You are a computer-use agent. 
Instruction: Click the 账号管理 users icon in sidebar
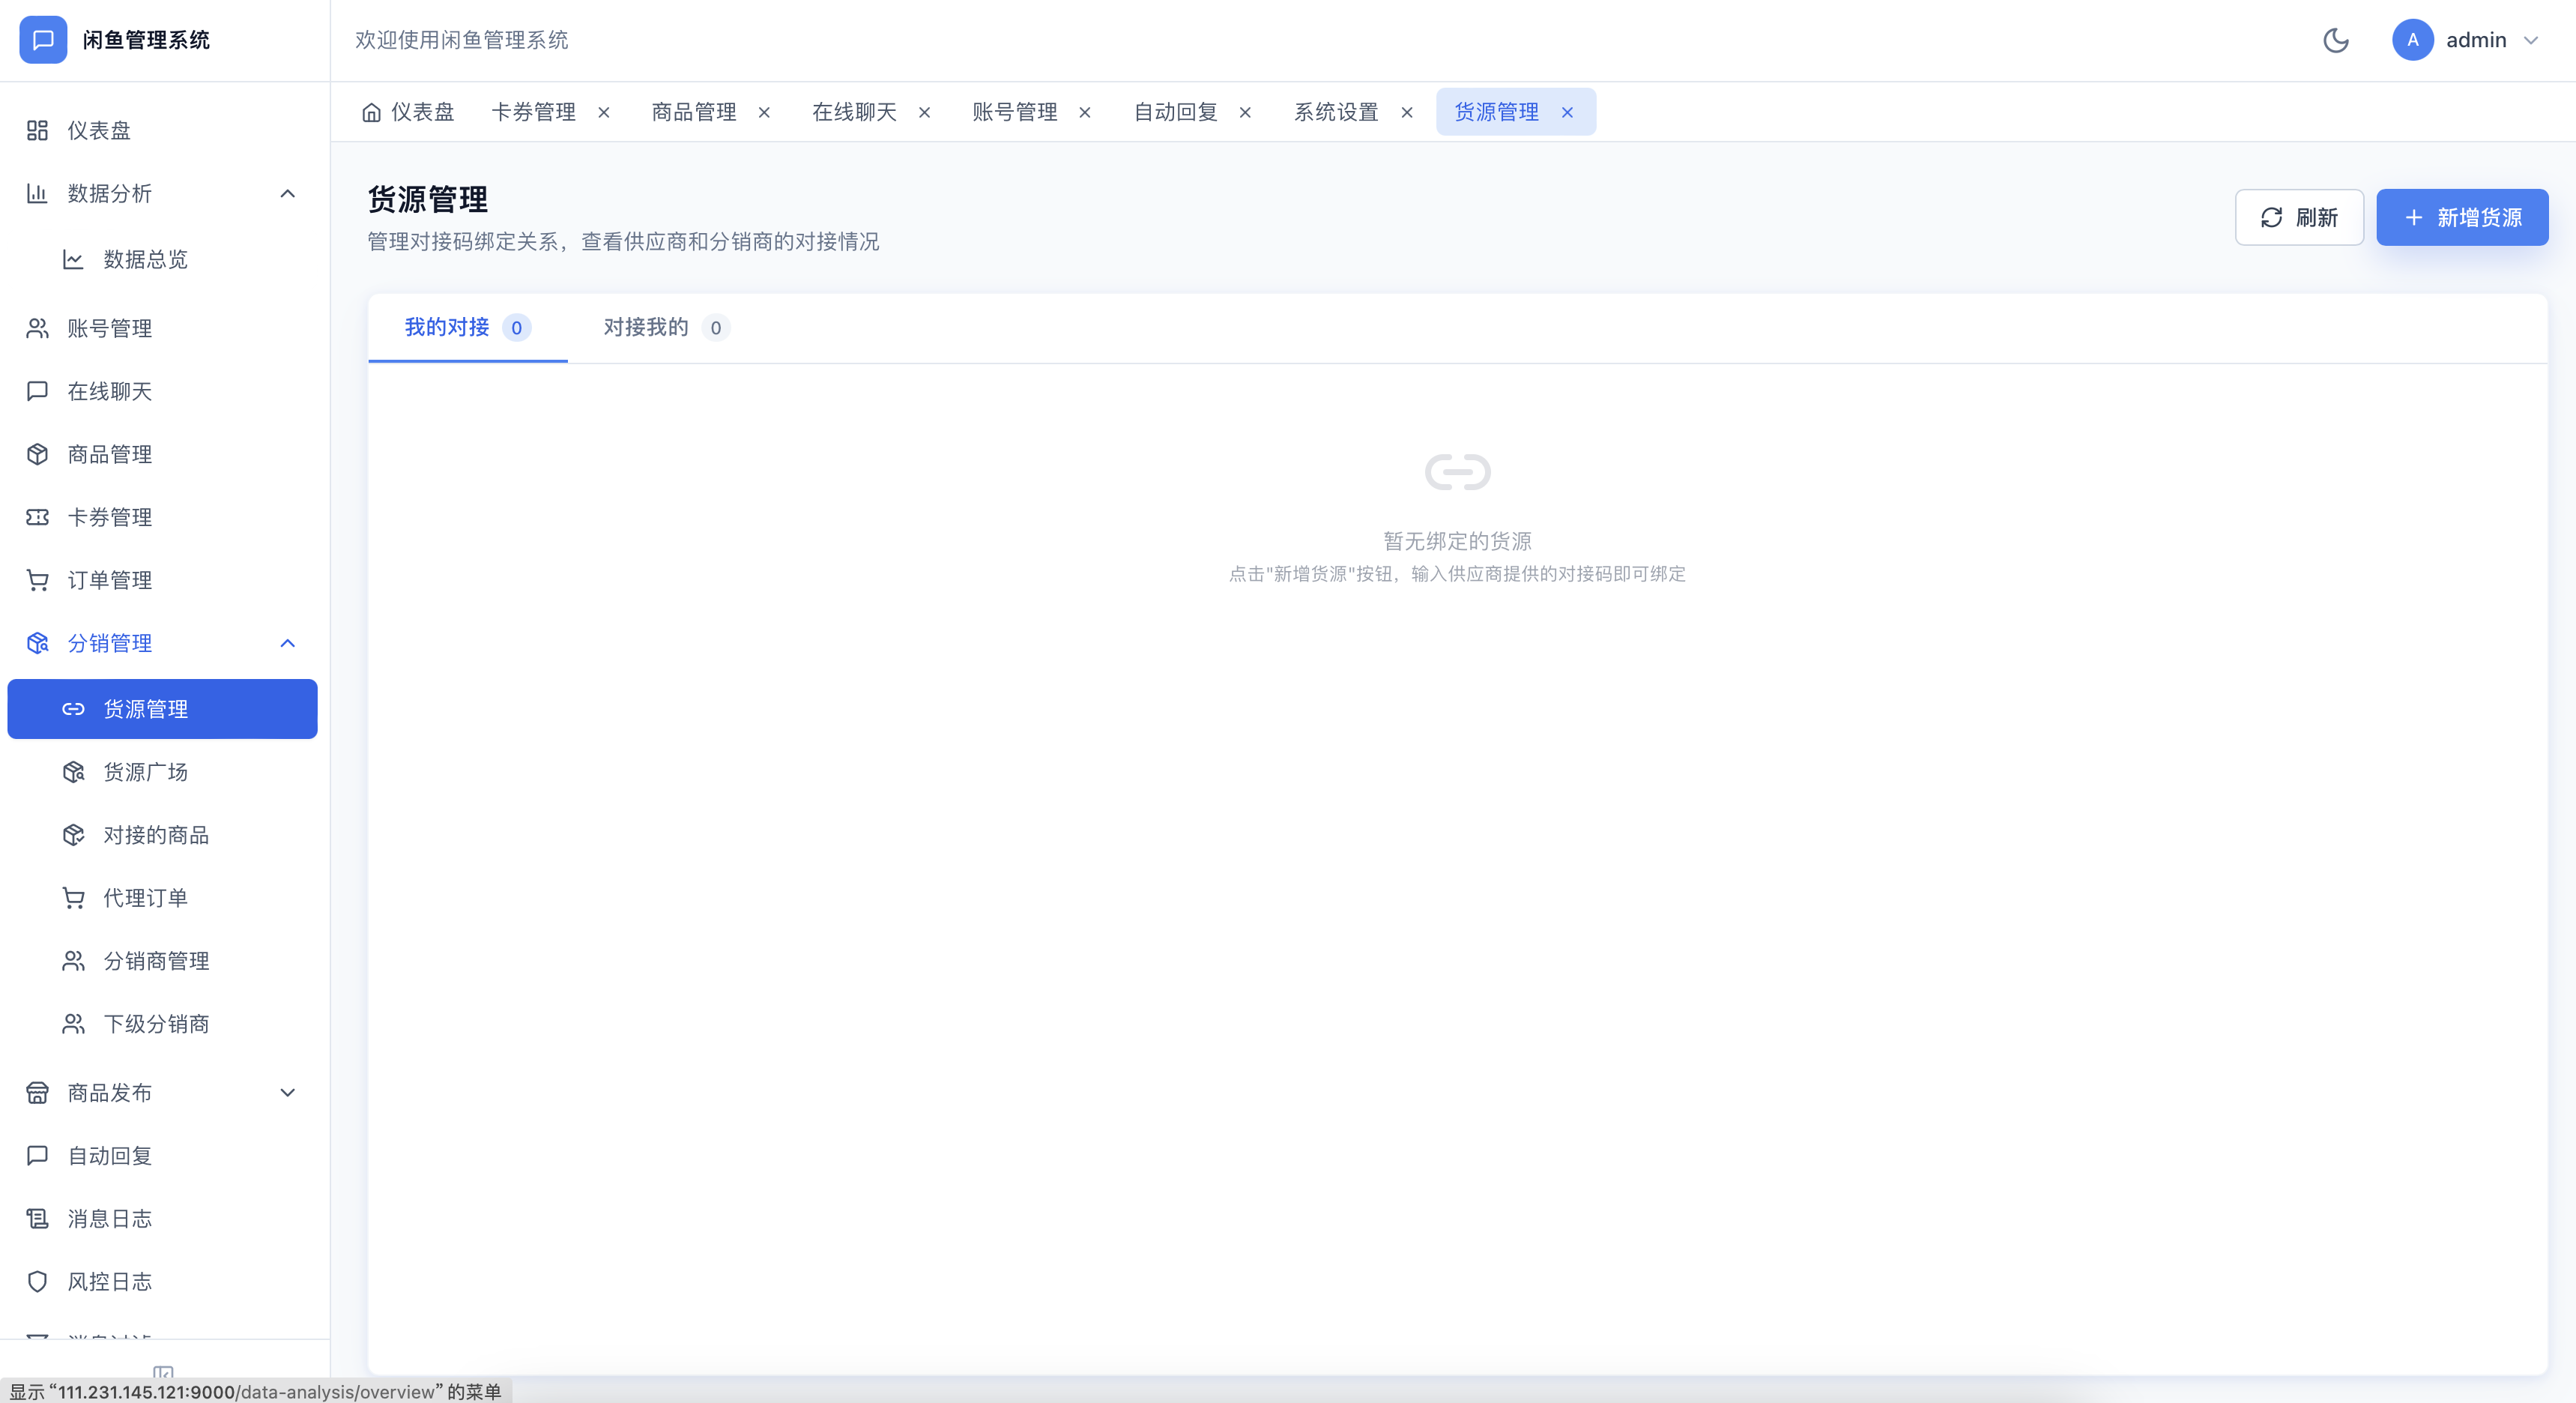tap(37, 328)
